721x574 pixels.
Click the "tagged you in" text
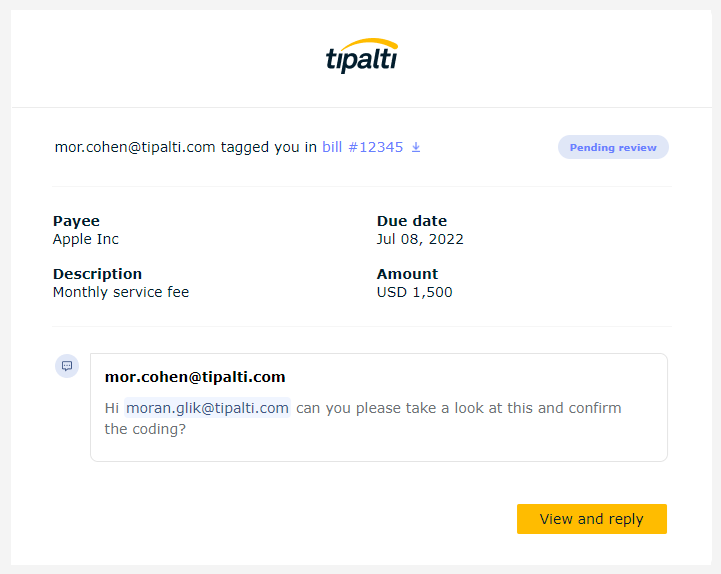(269, 147)
